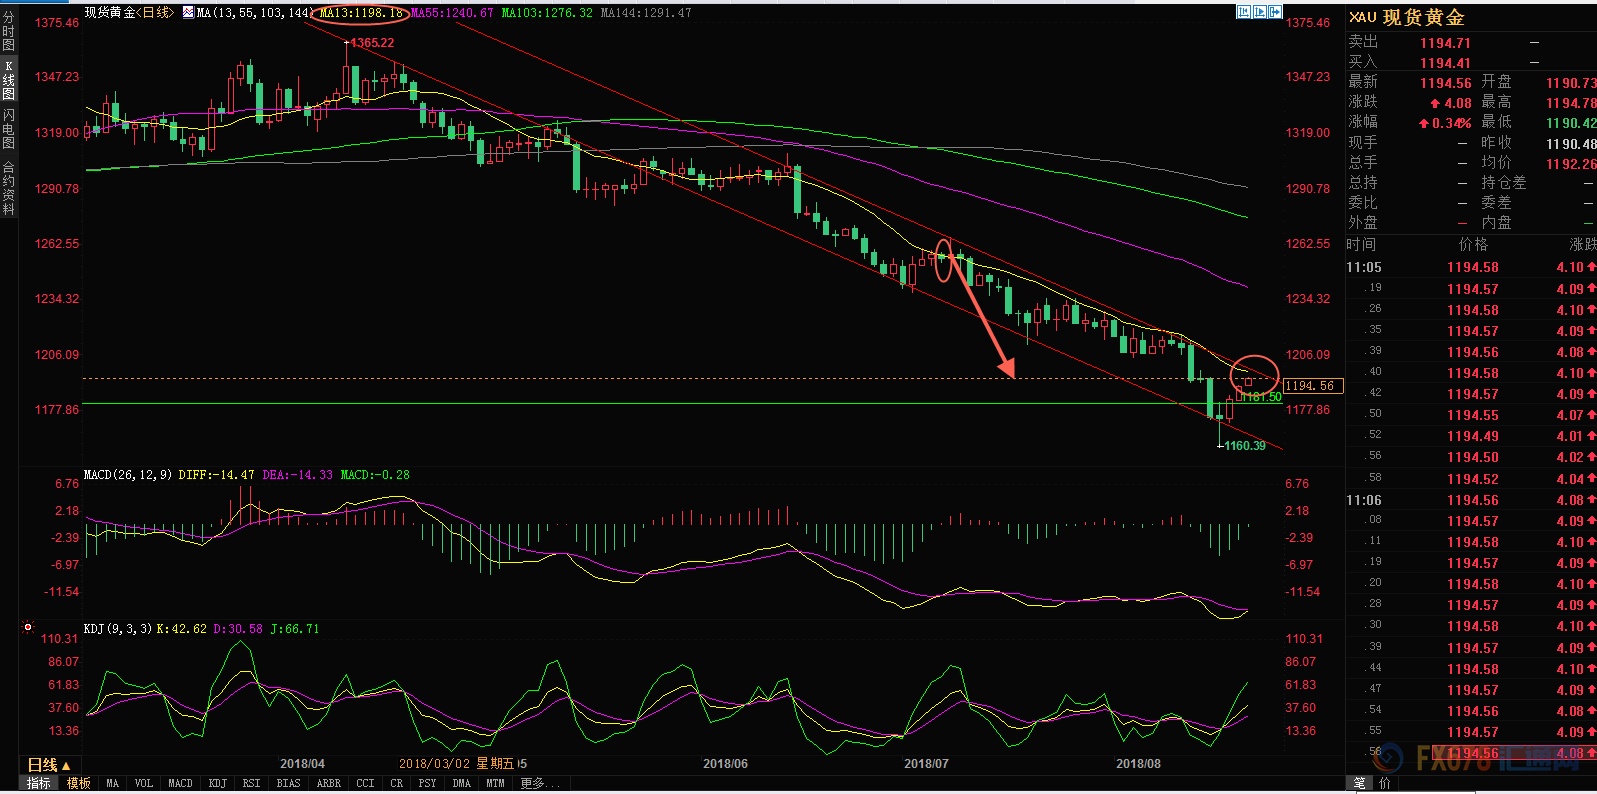This screenshot has height=794, width=1597.
Task: Select the 笔 tab below tick list
Action: (x=1360, y=784)
